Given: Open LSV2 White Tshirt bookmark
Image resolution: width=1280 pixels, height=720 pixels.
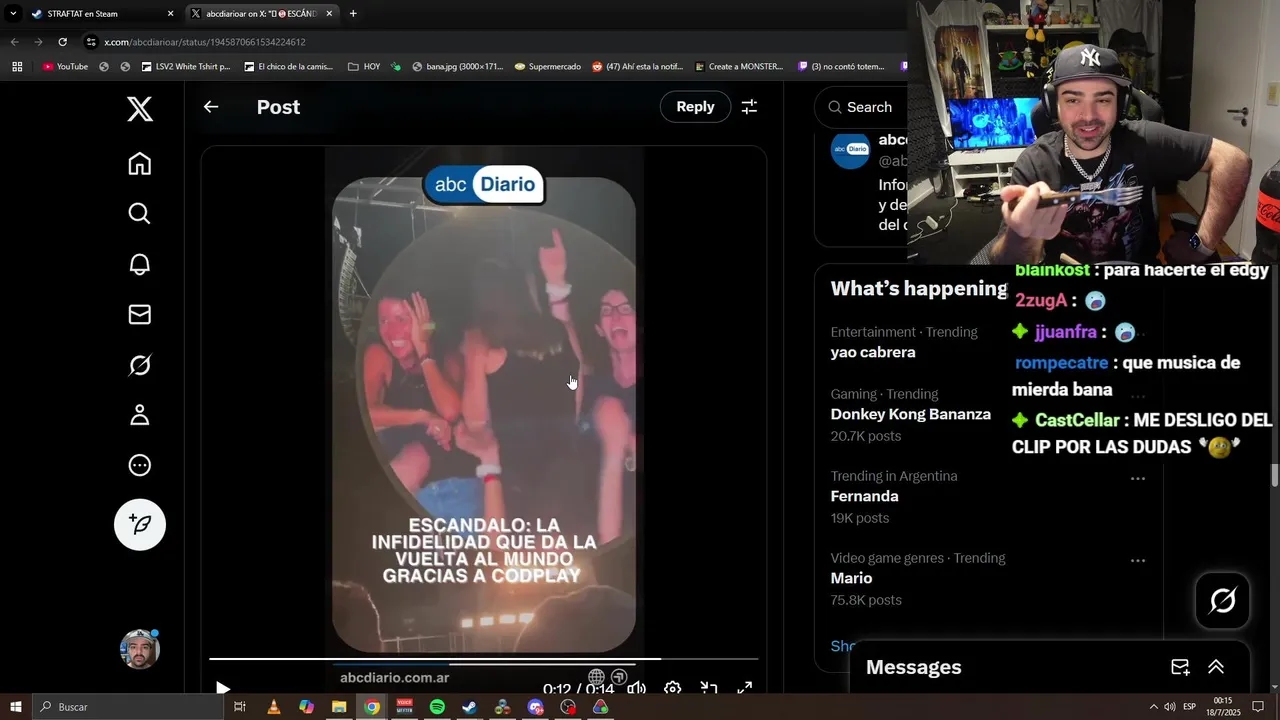Looking at the screenshot, I should click(186, 67).
